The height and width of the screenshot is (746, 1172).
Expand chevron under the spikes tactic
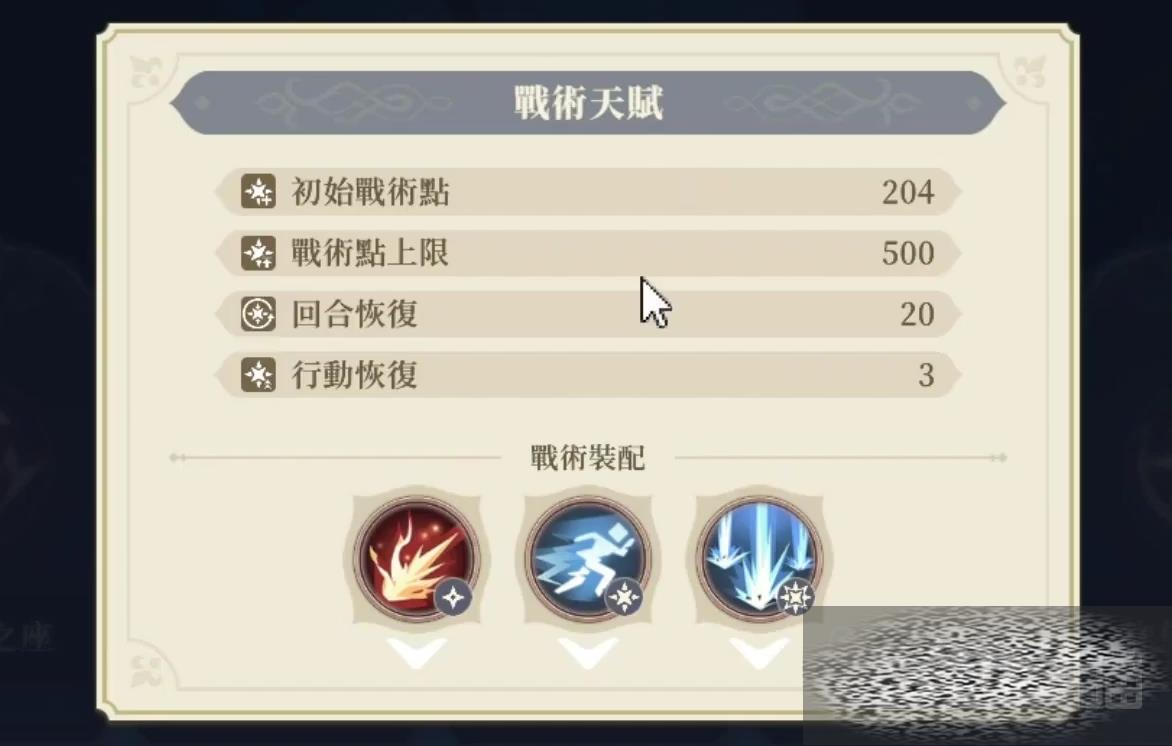click(x=759, y=653)
